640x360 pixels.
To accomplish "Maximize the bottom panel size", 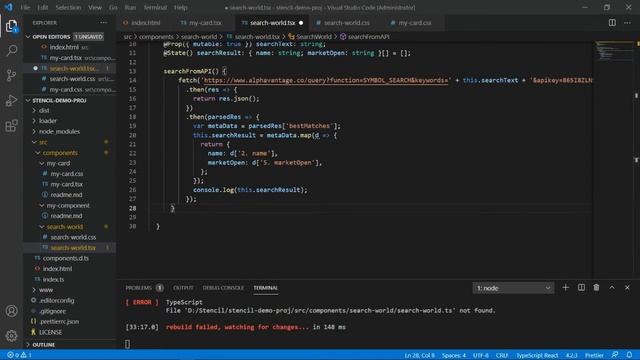I will (612, 288).
